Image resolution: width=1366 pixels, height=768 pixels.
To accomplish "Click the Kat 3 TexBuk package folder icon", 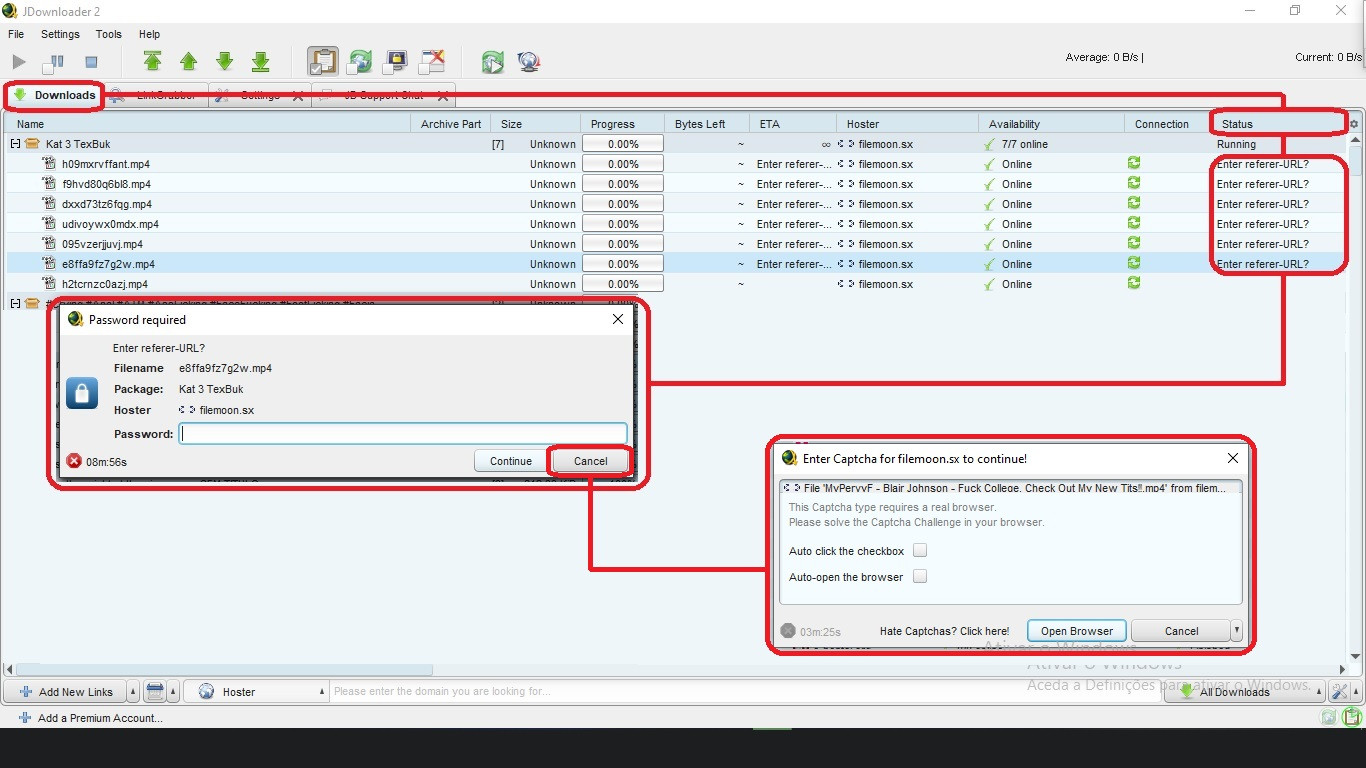I will point(32,144).
